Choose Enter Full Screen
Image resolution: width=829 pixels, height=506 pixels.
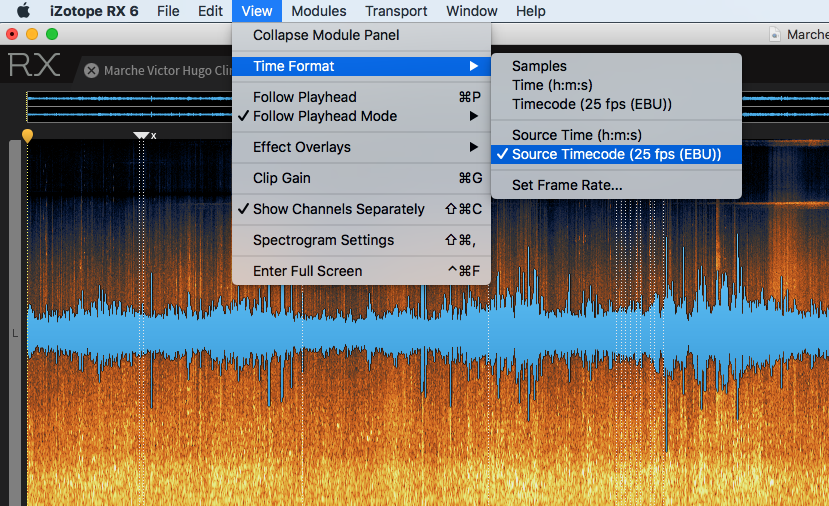(x=362, y=271)
